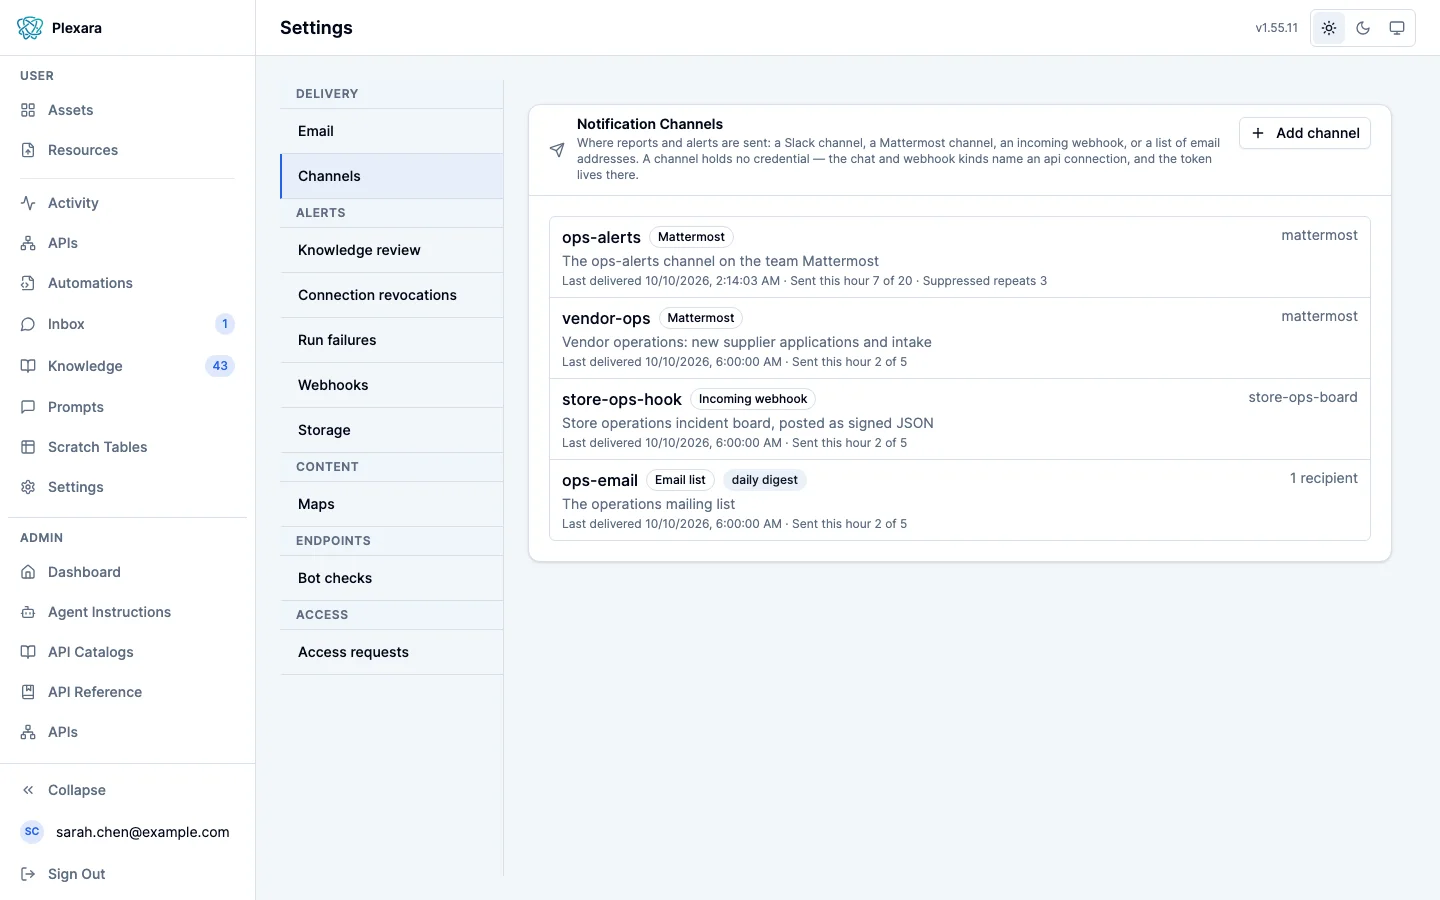This screenshot has height=900, width=1440.
Task: Click the Incoming webhook badge
Action: [x=753, y=399]
